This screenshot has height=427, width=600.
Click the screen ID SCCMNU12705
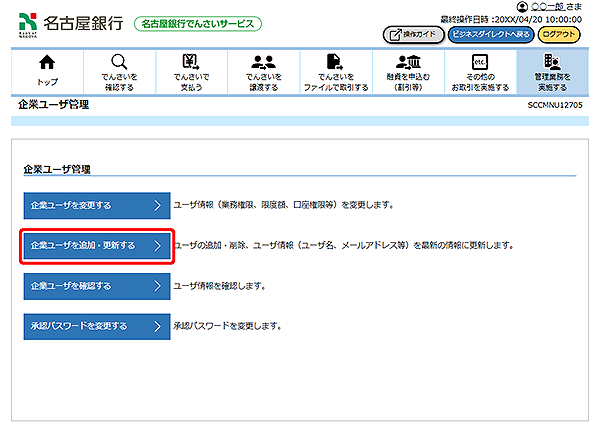click(553, 105)
